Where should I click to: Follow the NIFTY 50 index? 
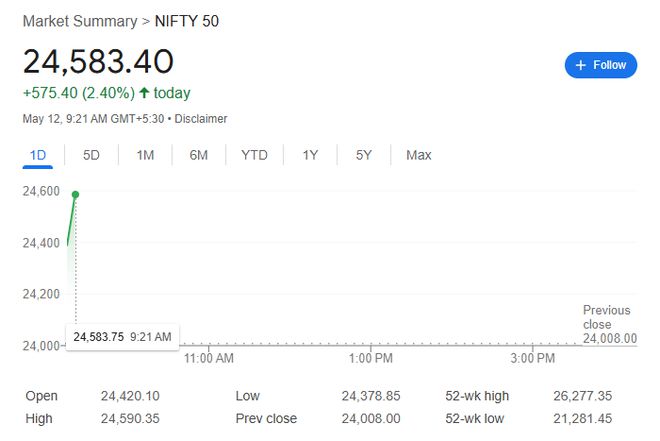pos(601,65)
